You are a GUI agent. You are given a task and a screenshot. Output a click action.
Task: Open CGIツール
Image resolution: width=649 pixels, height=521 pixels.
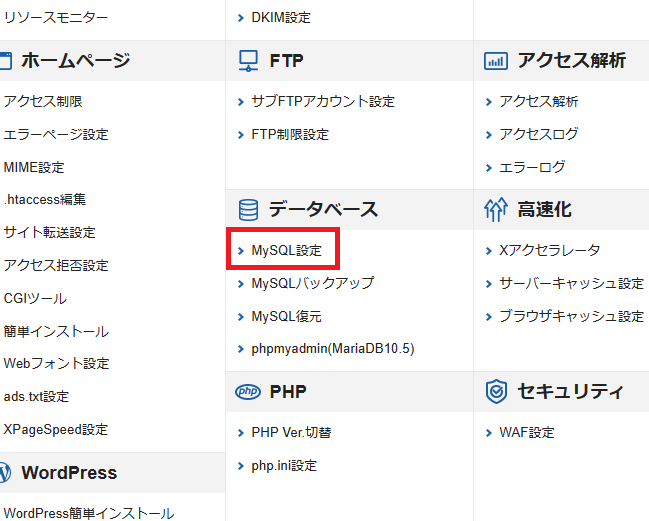35,298
